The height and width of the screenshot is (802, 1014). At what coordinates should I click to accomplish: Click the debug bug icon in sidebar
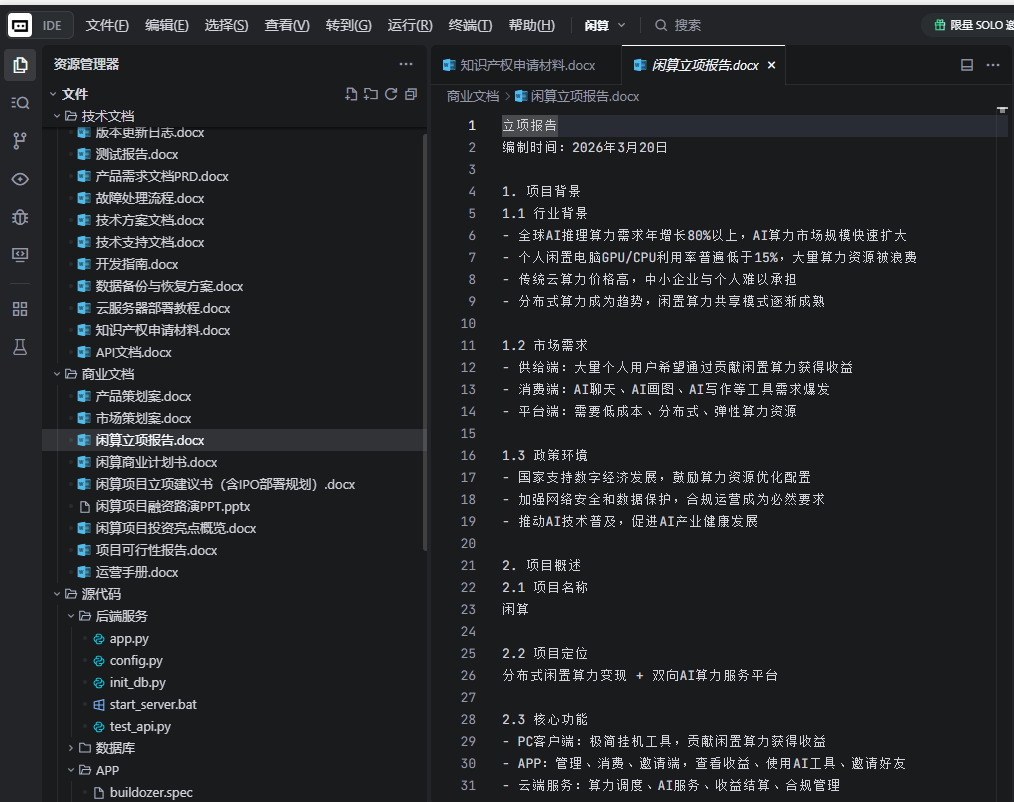tap(20, 217)
